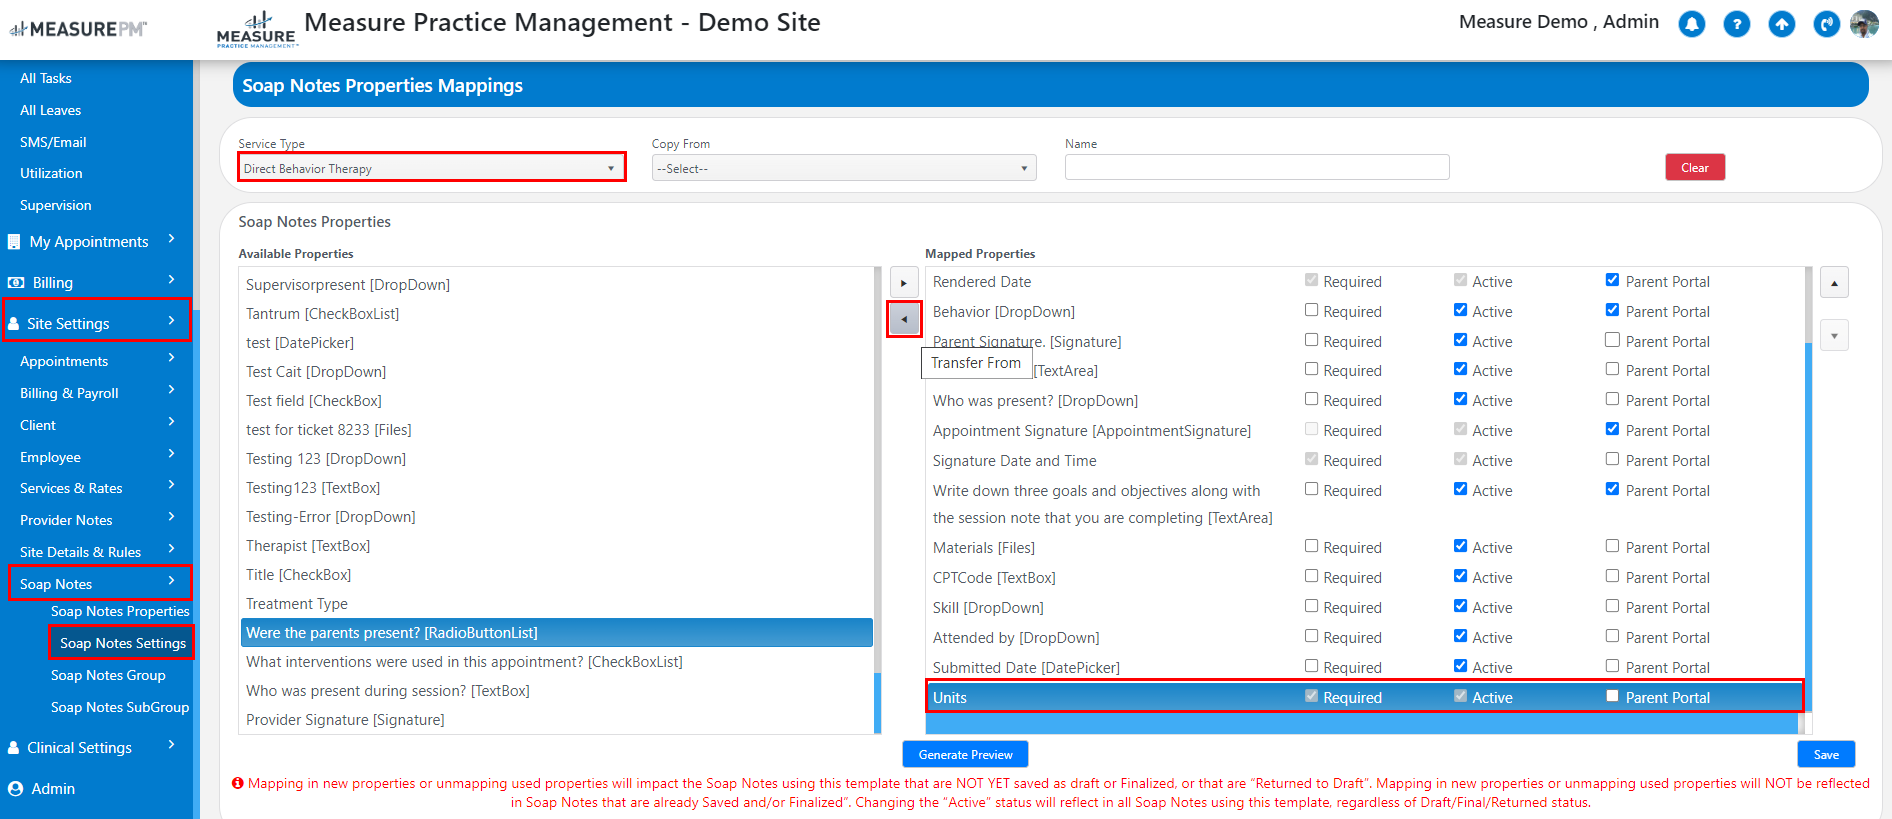
Task: Click the Generate Preview button
Action: 965,755
